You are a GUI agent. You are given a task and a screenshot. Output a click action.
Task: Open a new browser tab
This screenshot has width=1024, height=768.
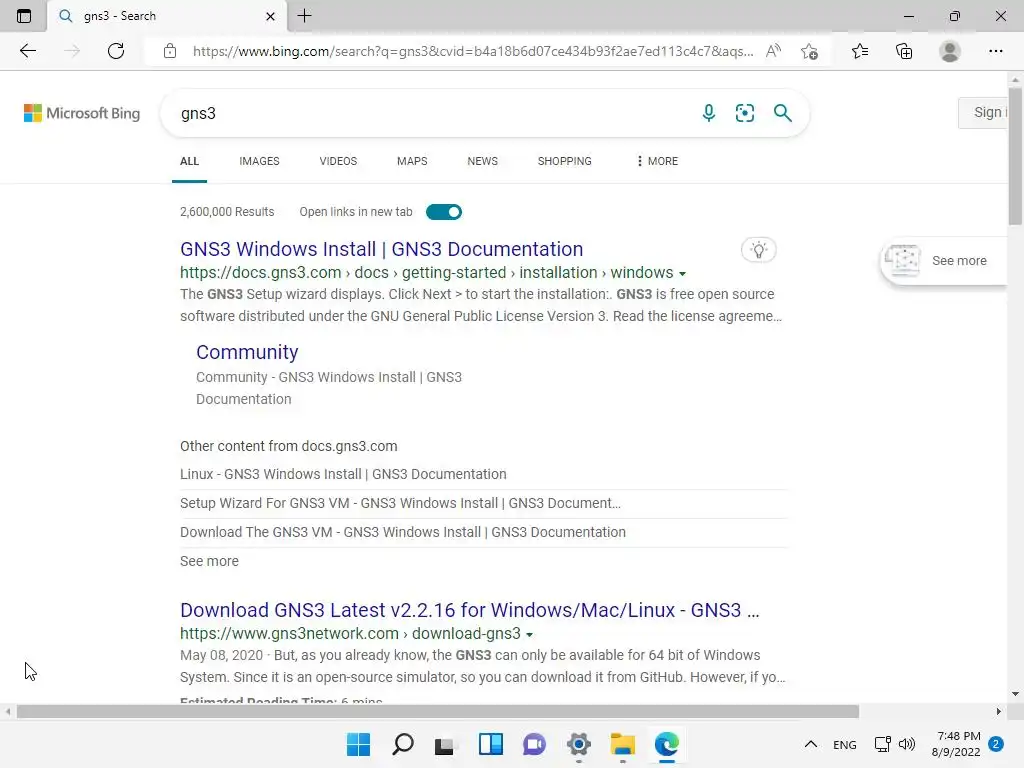(304, 16)
